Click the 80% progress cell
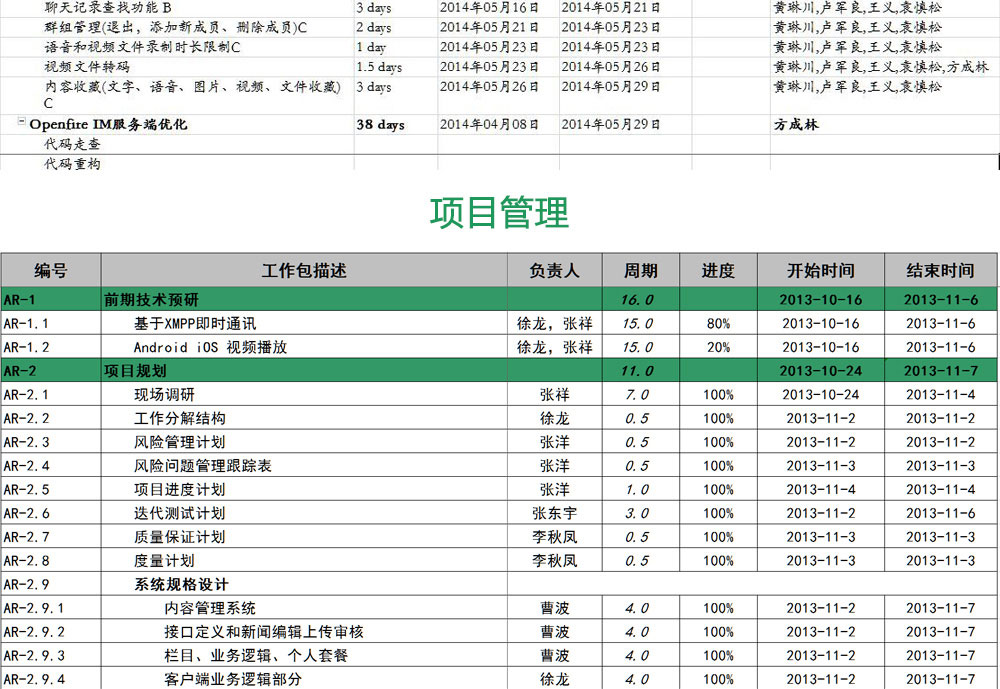The image size is (1000, 689). [718, 323]
